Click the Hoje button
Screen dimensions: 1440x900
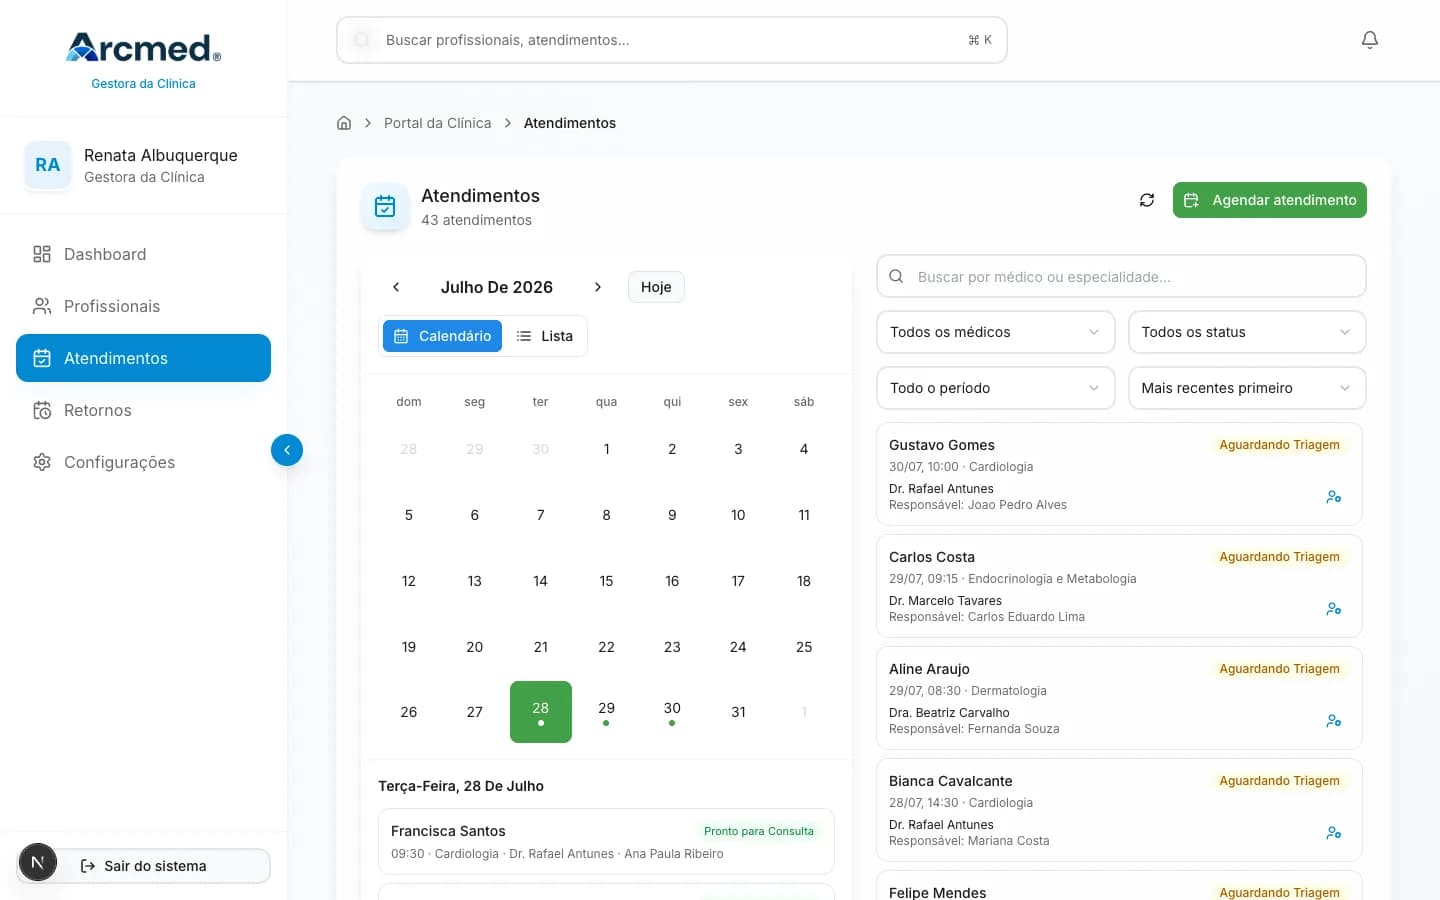coord(656,287)
